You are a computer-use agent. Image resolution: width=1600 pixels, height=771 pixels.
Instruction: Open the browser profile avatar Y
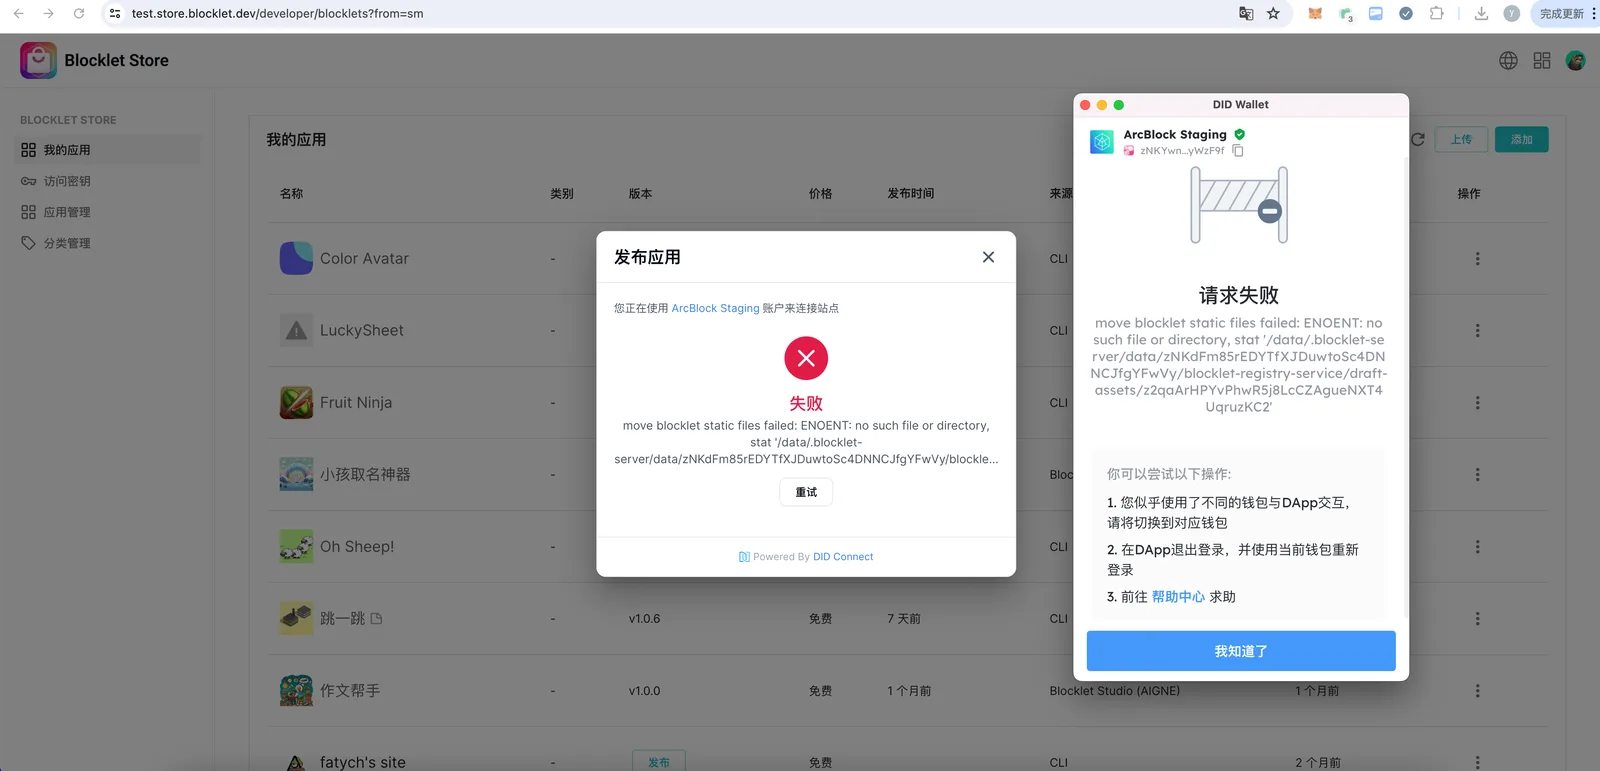pos(1511,14)
